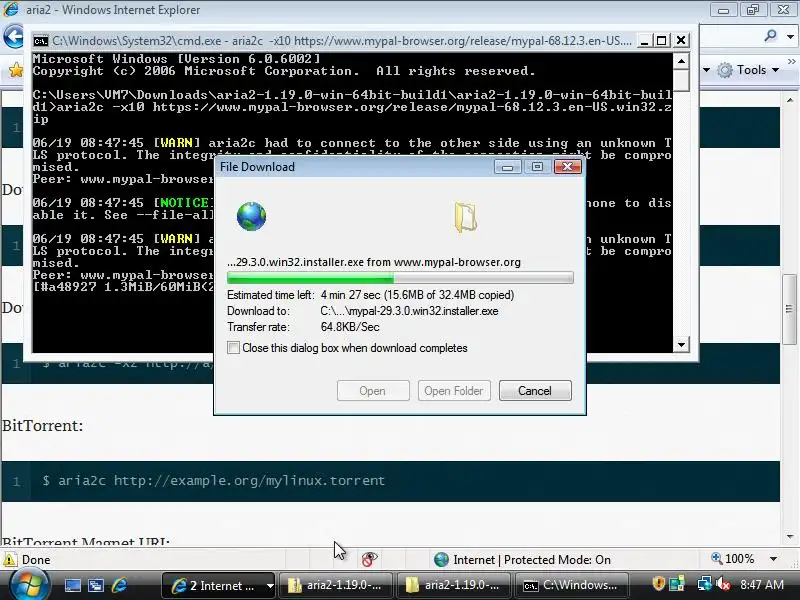Expand the Tools dropdown arrow
800x600 pixels.
[x=776, y=70]
